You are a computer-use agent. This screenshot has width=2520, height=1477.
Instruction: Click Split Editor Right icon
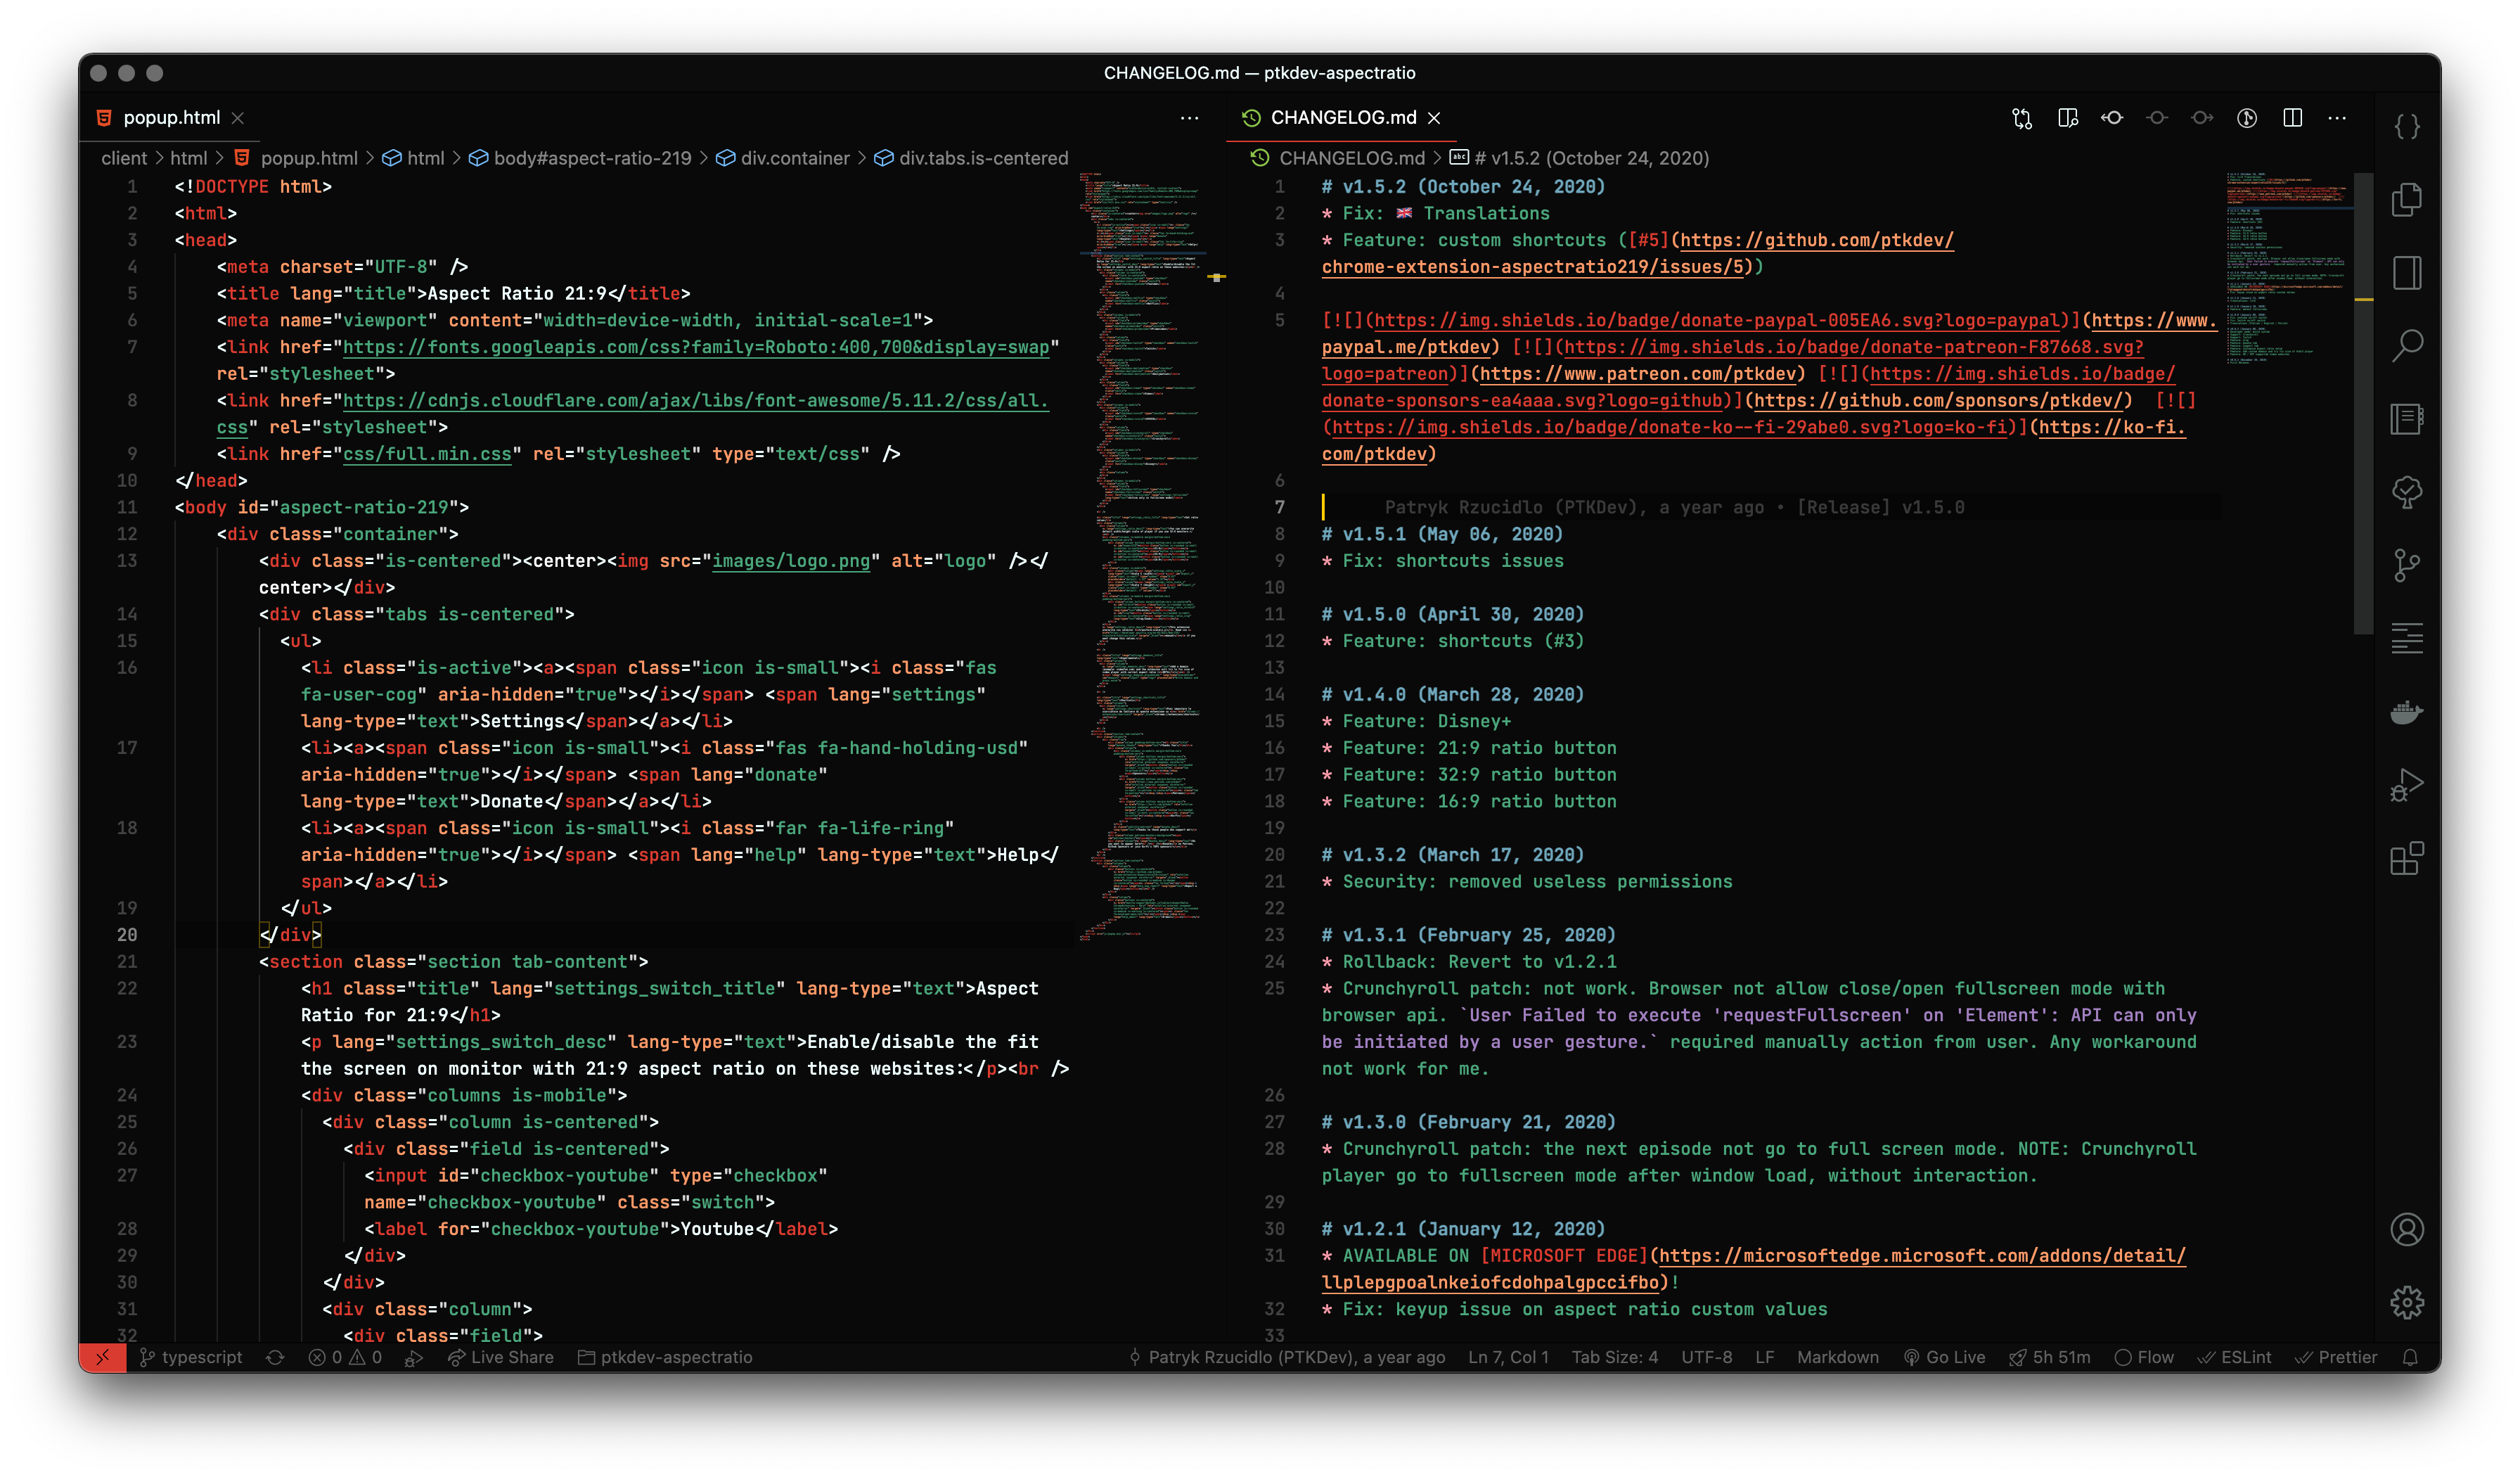pyautogui.click(x=2292, y=118)
